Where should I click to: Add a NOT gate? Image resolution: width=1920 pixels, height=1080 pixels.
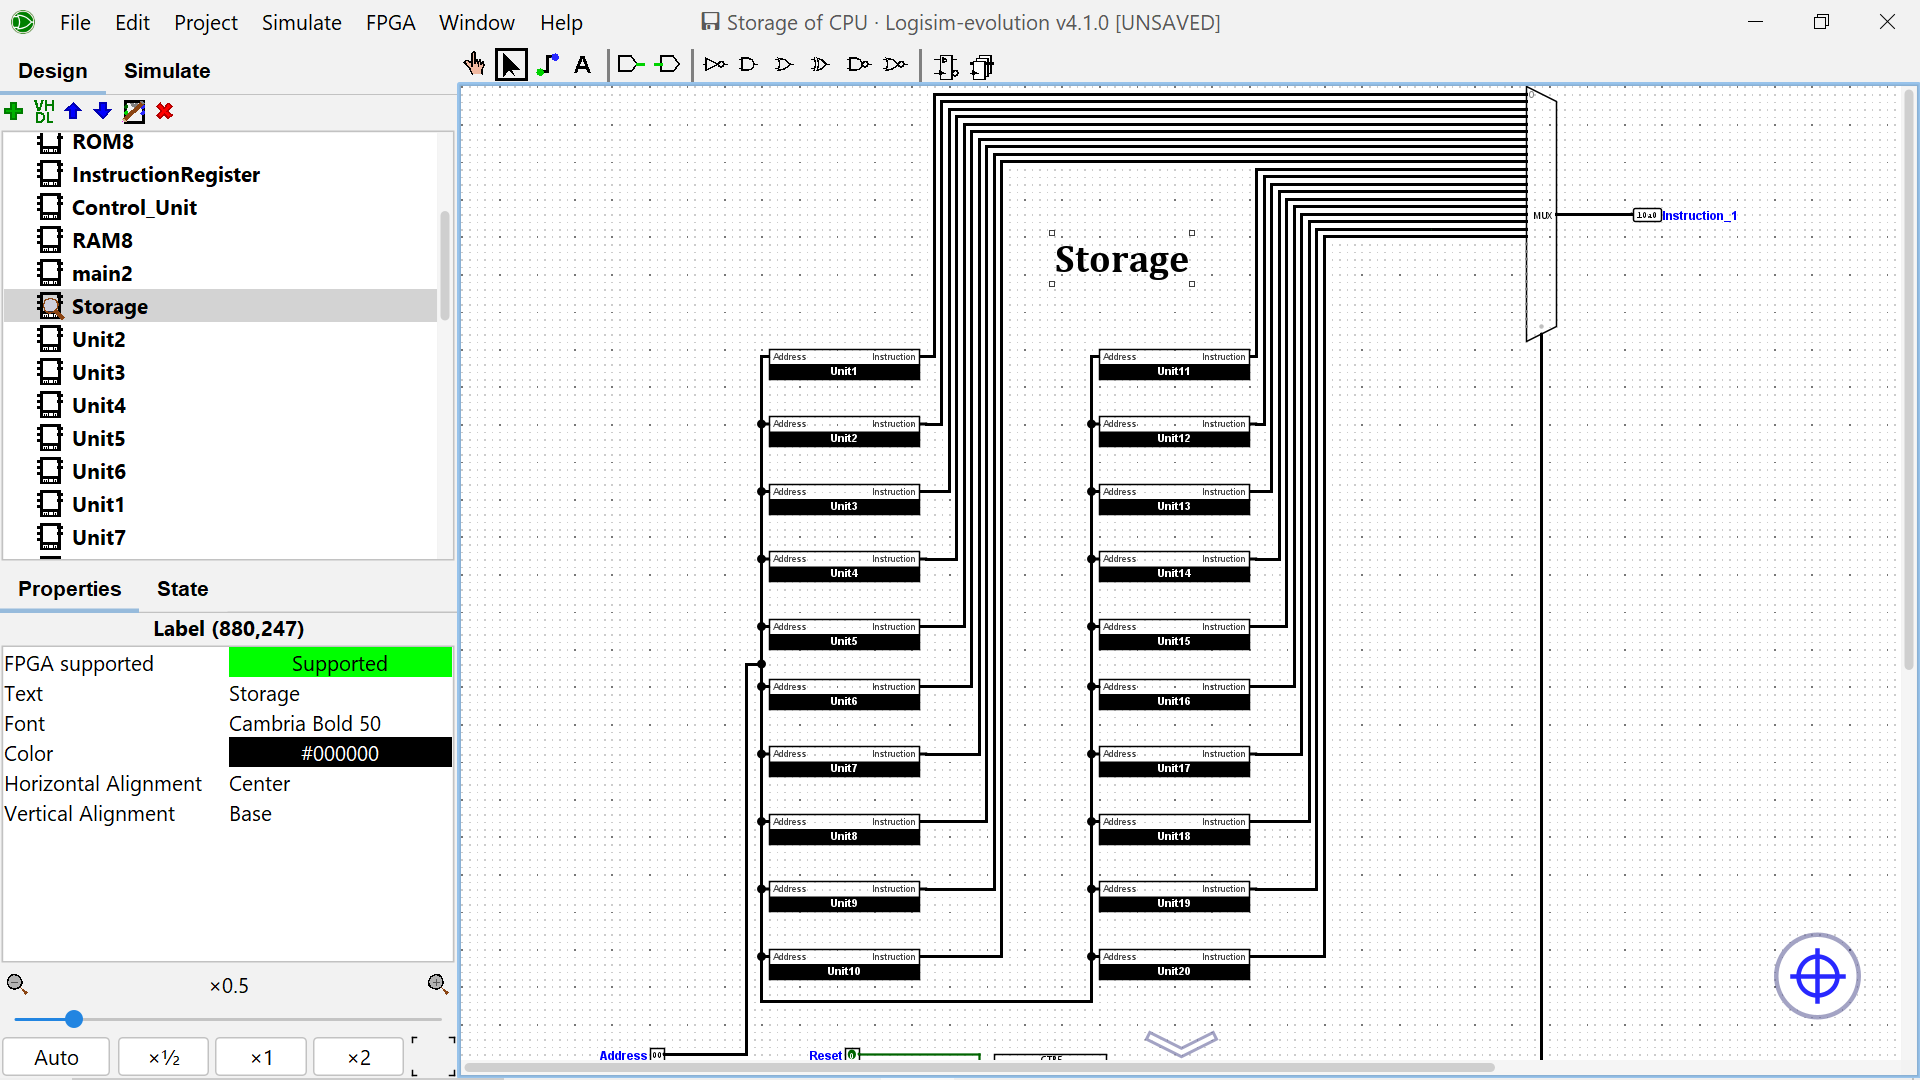(x=714, y=65)
